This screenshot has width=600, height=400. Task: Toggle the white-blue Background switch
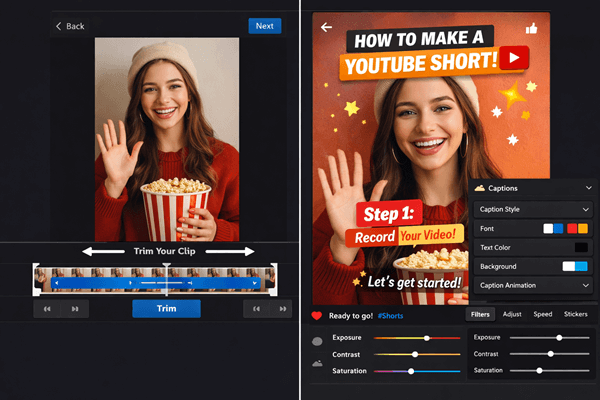(x=575, y=267)
